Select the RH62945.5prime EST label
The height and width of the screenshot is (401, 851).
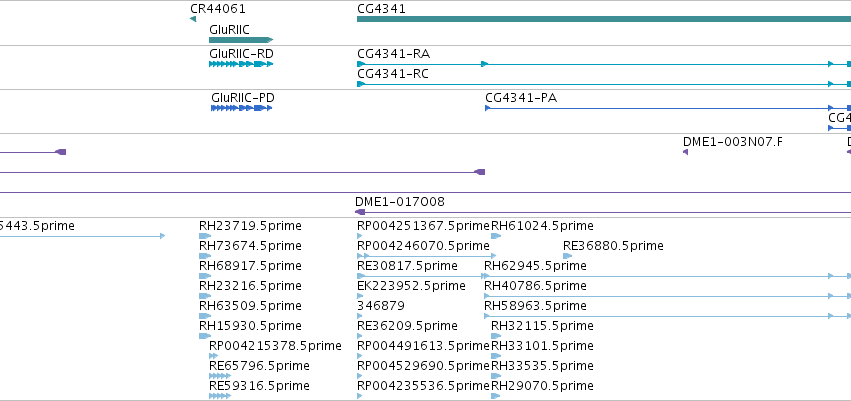click(x=535, y=266)
